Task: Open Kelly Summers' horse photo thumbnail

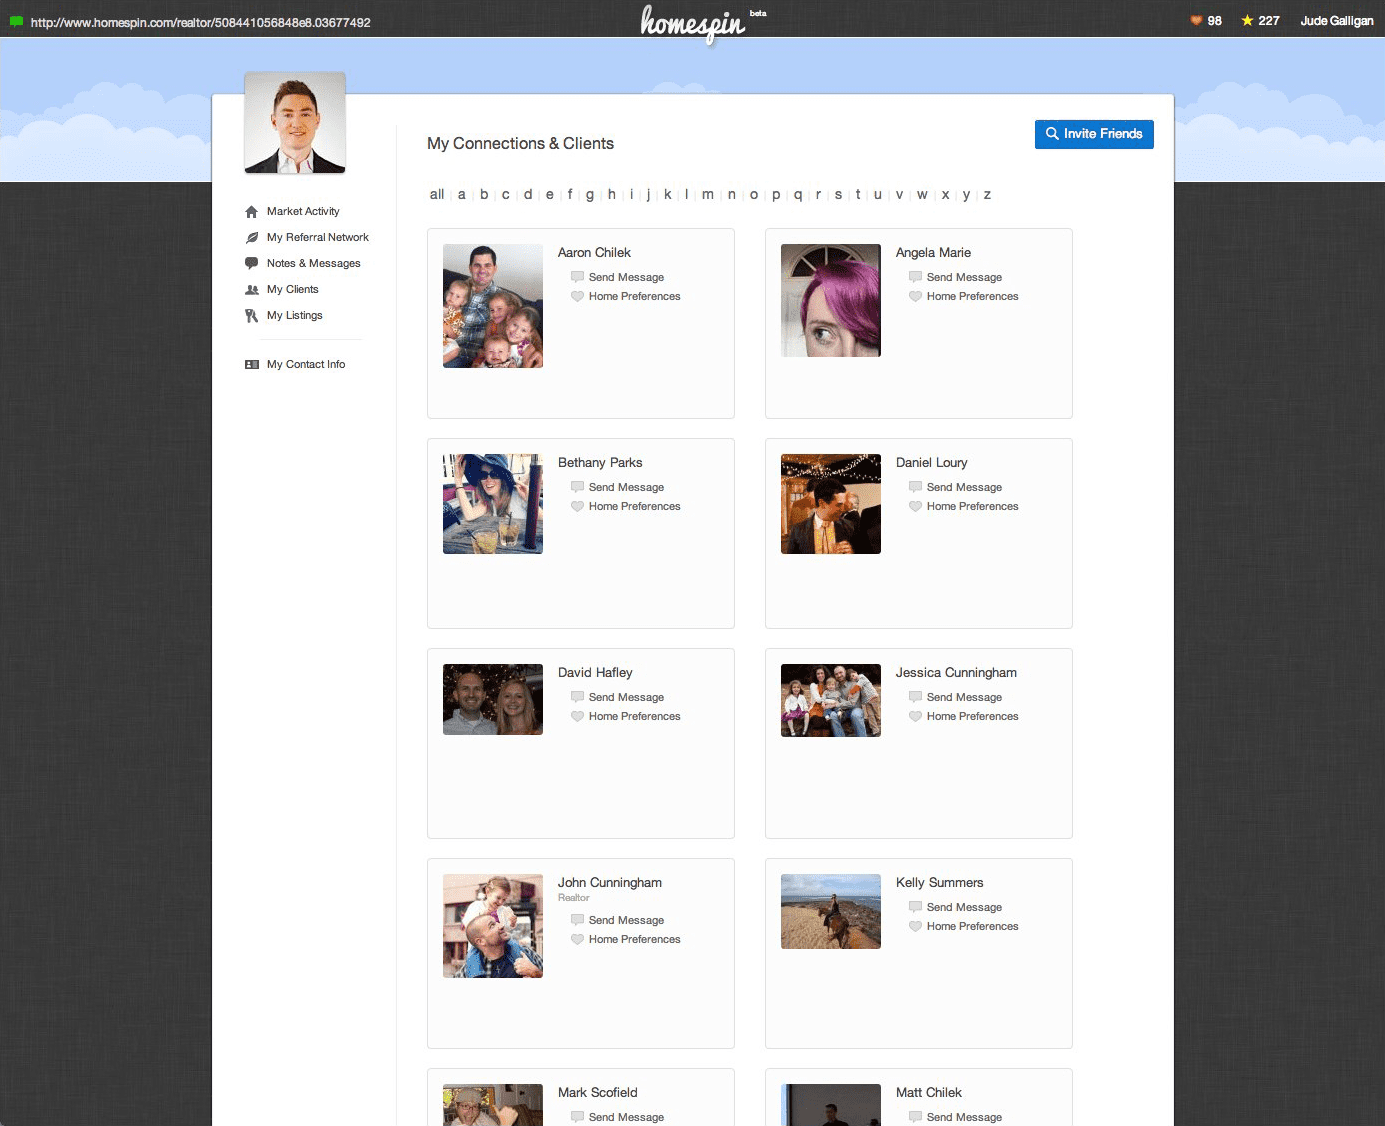Action: pyautogui.click(x=831, y=912)
